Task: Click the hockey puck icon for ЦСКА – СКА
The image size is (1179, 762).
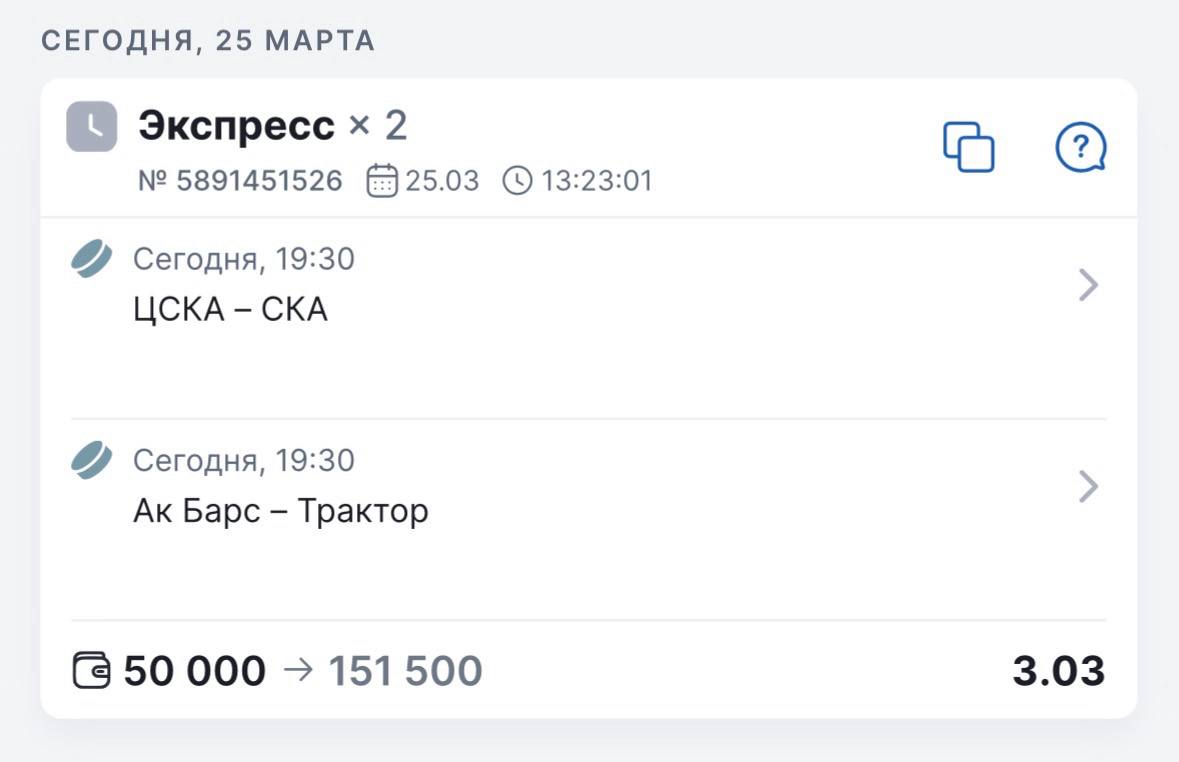Action: click(91, 258)
